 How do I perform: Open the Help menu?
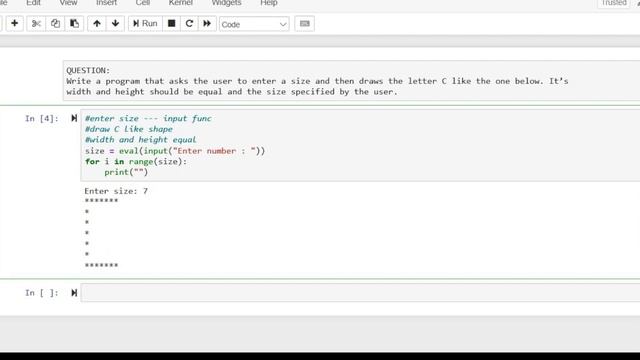tap(269, 3)
